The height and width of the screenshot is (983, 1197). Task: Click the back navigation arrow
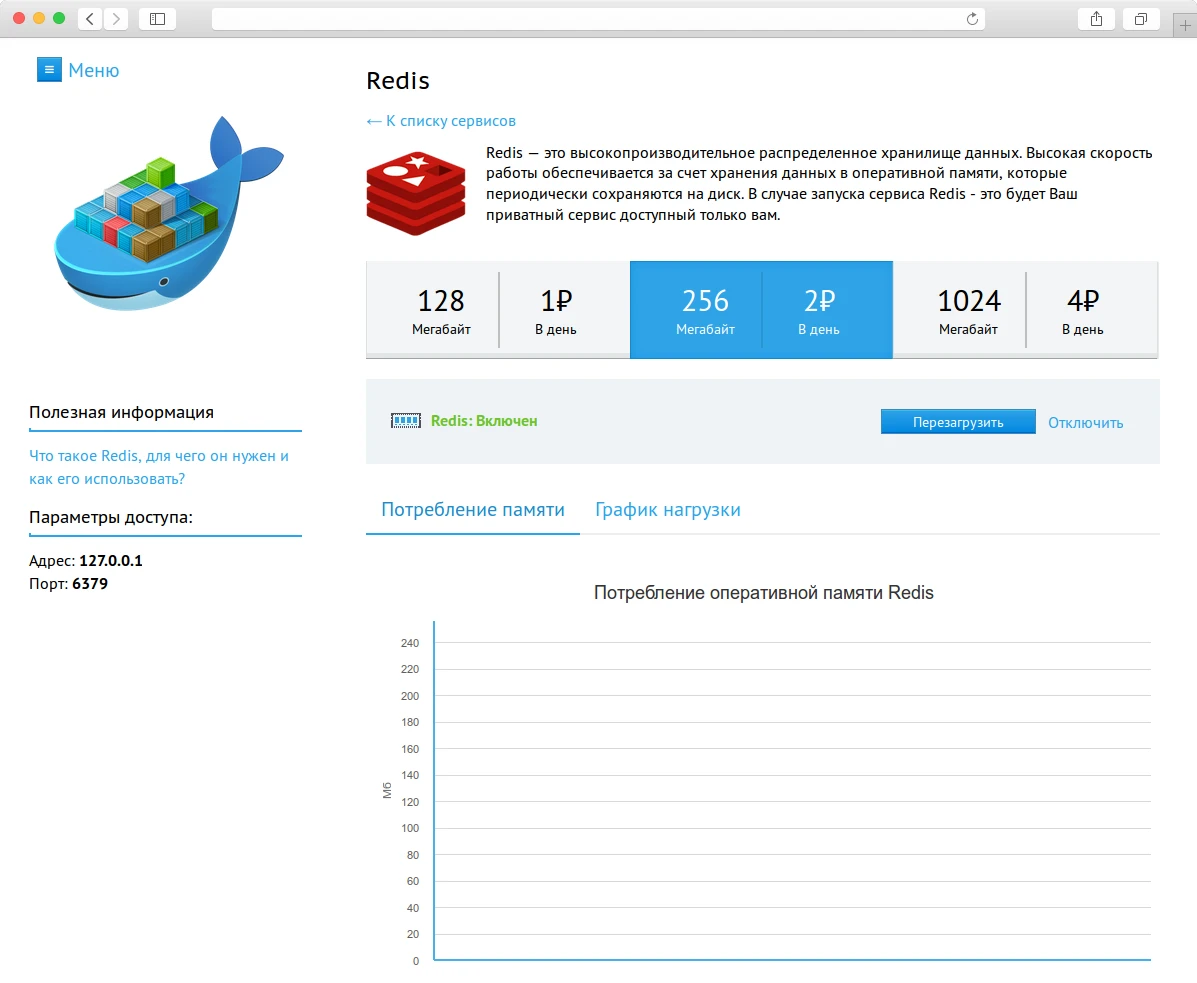point(88,18)
